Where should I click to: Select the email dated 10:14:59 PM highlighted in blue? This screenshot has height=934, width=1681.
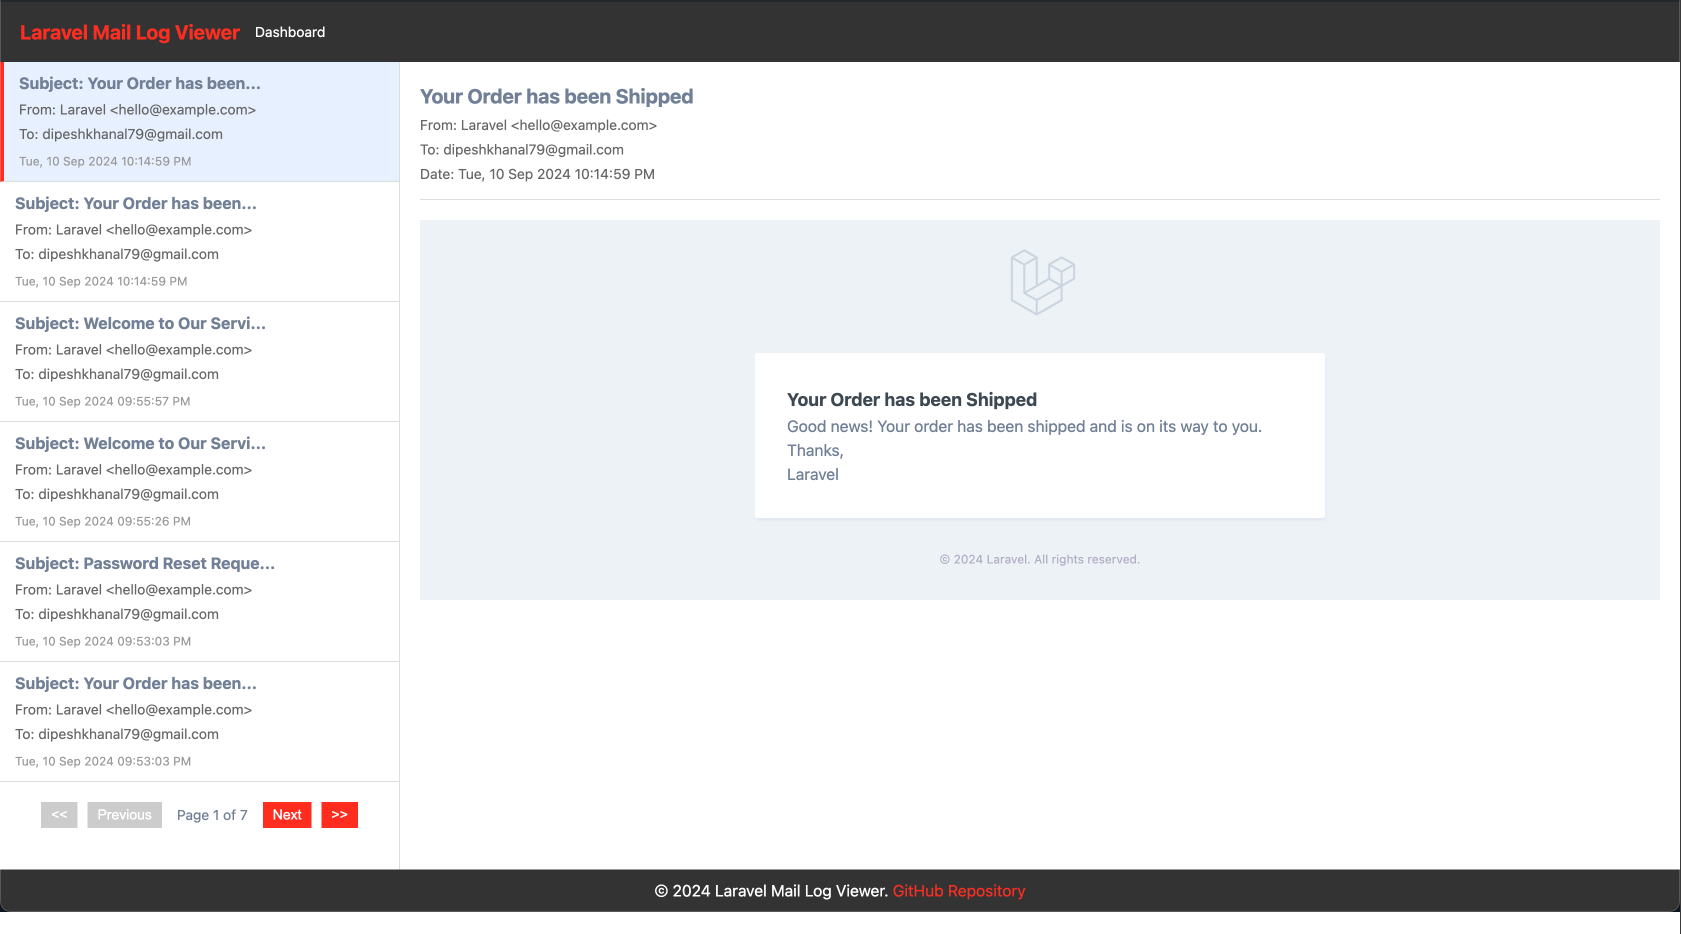click(x=201, y=122)
